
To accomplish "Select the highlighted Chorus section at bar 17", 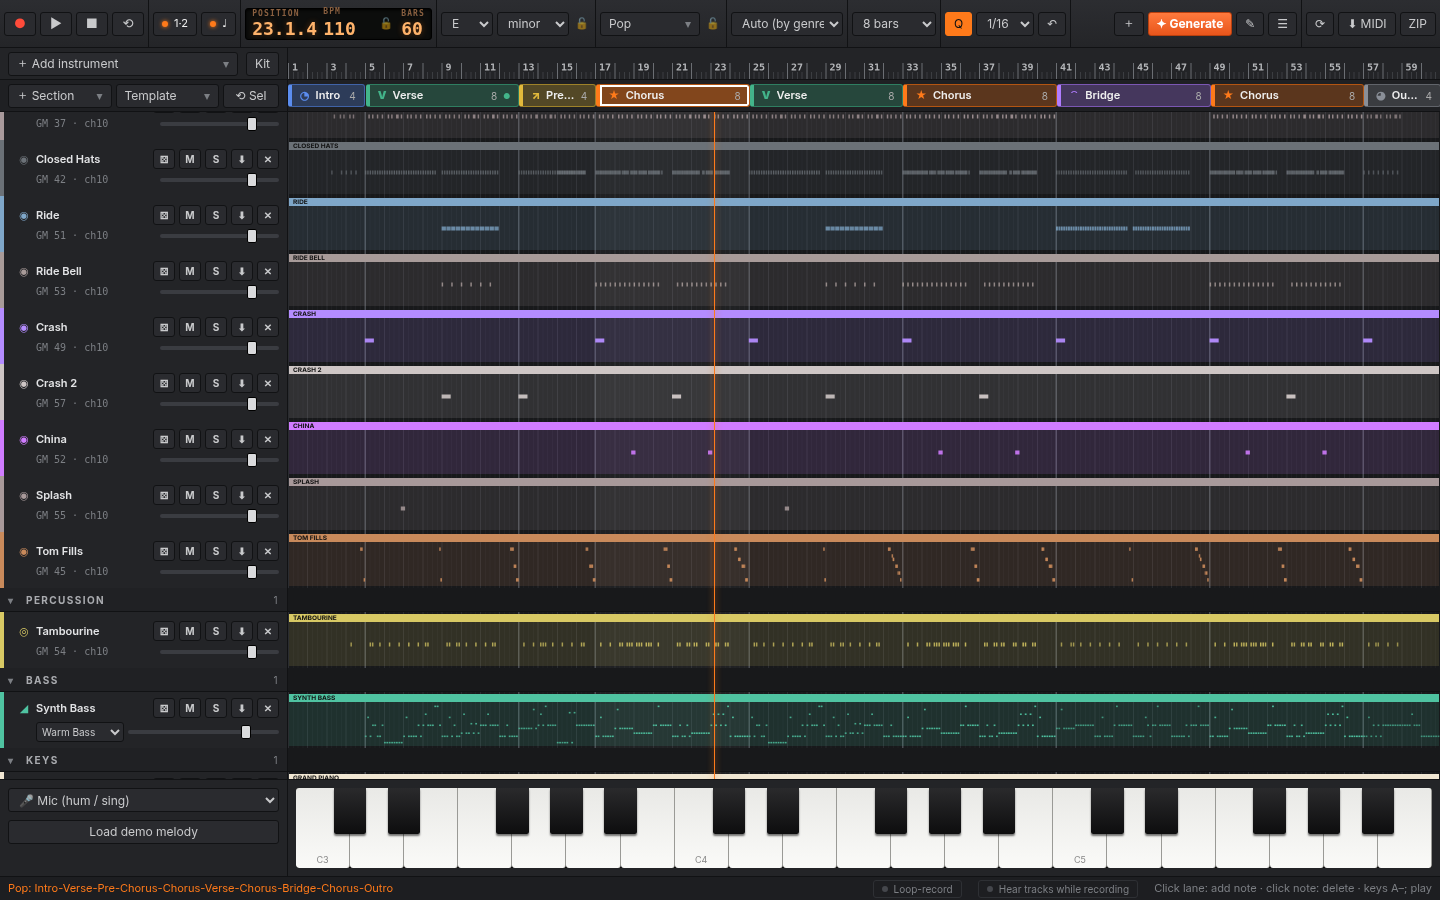I will pyautogui.click(x=673, y=96).
